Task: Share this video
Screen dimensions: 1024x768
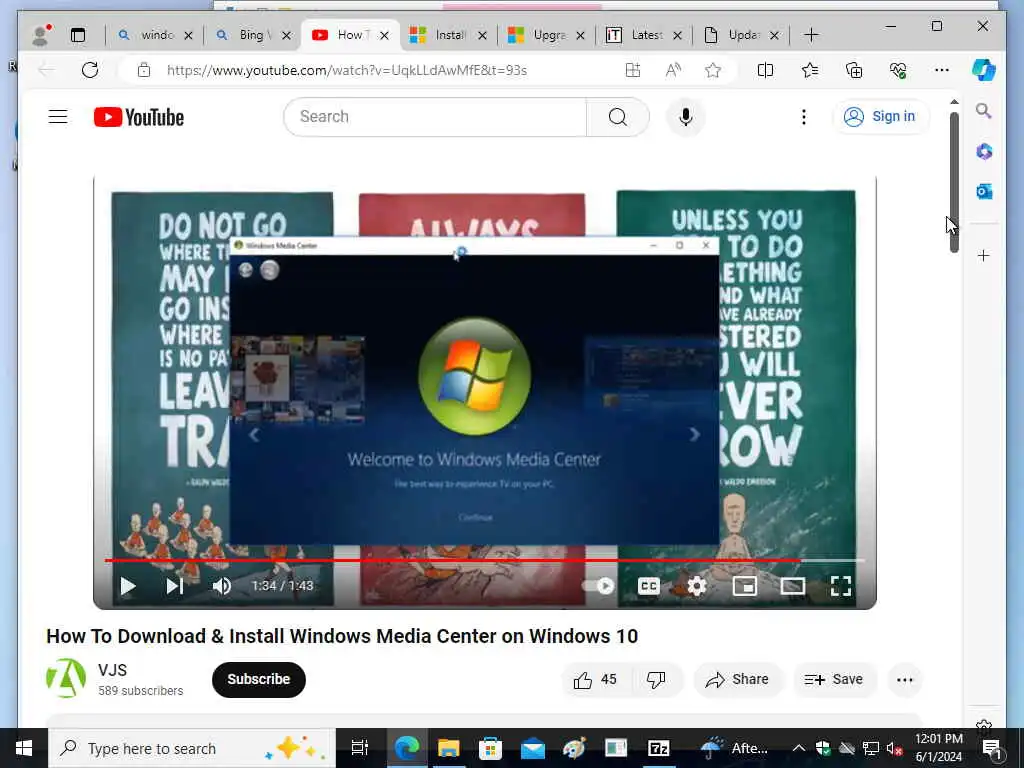Action: pos(737,680)
